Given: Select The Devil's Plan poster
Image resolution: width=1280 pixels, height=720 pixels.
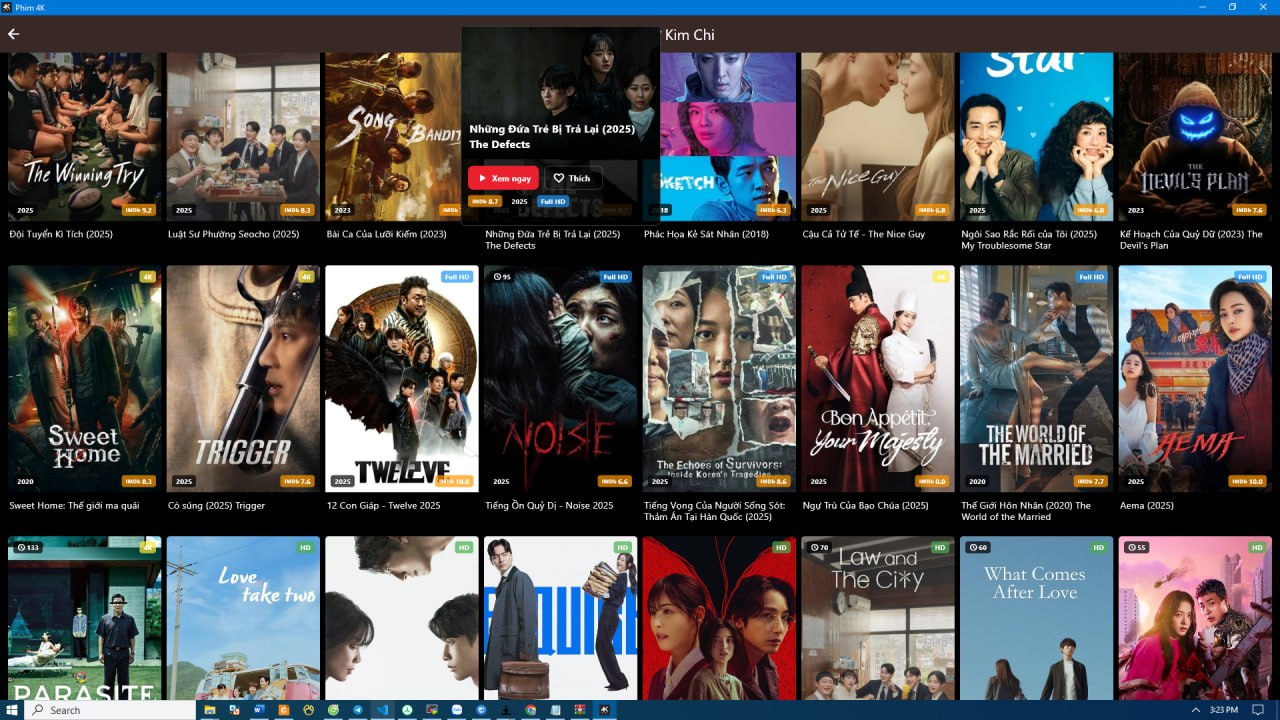Looking at the screenshot, I should [x=1194, y=136].
